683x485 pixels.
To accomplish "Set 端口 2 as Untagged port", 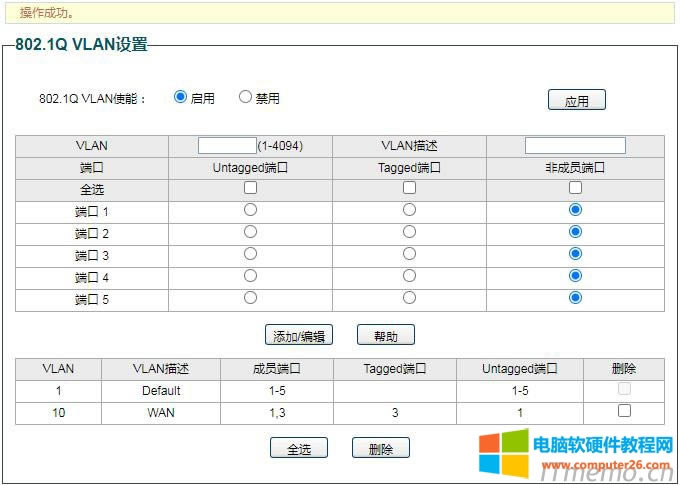I will coord(250,232).
